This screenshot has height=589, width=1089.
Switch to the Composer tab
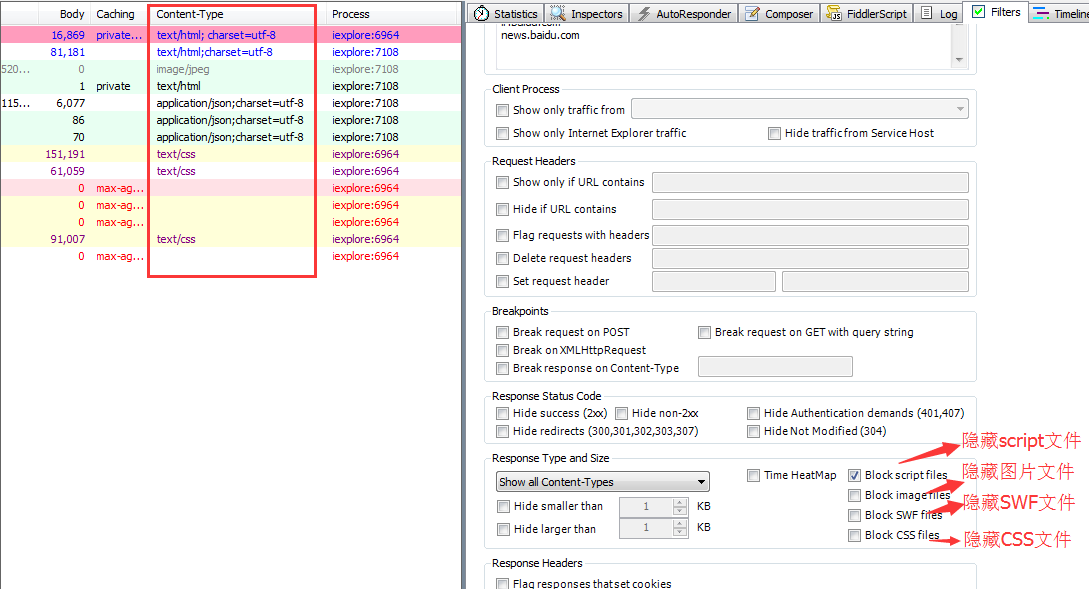click(779, 13)
